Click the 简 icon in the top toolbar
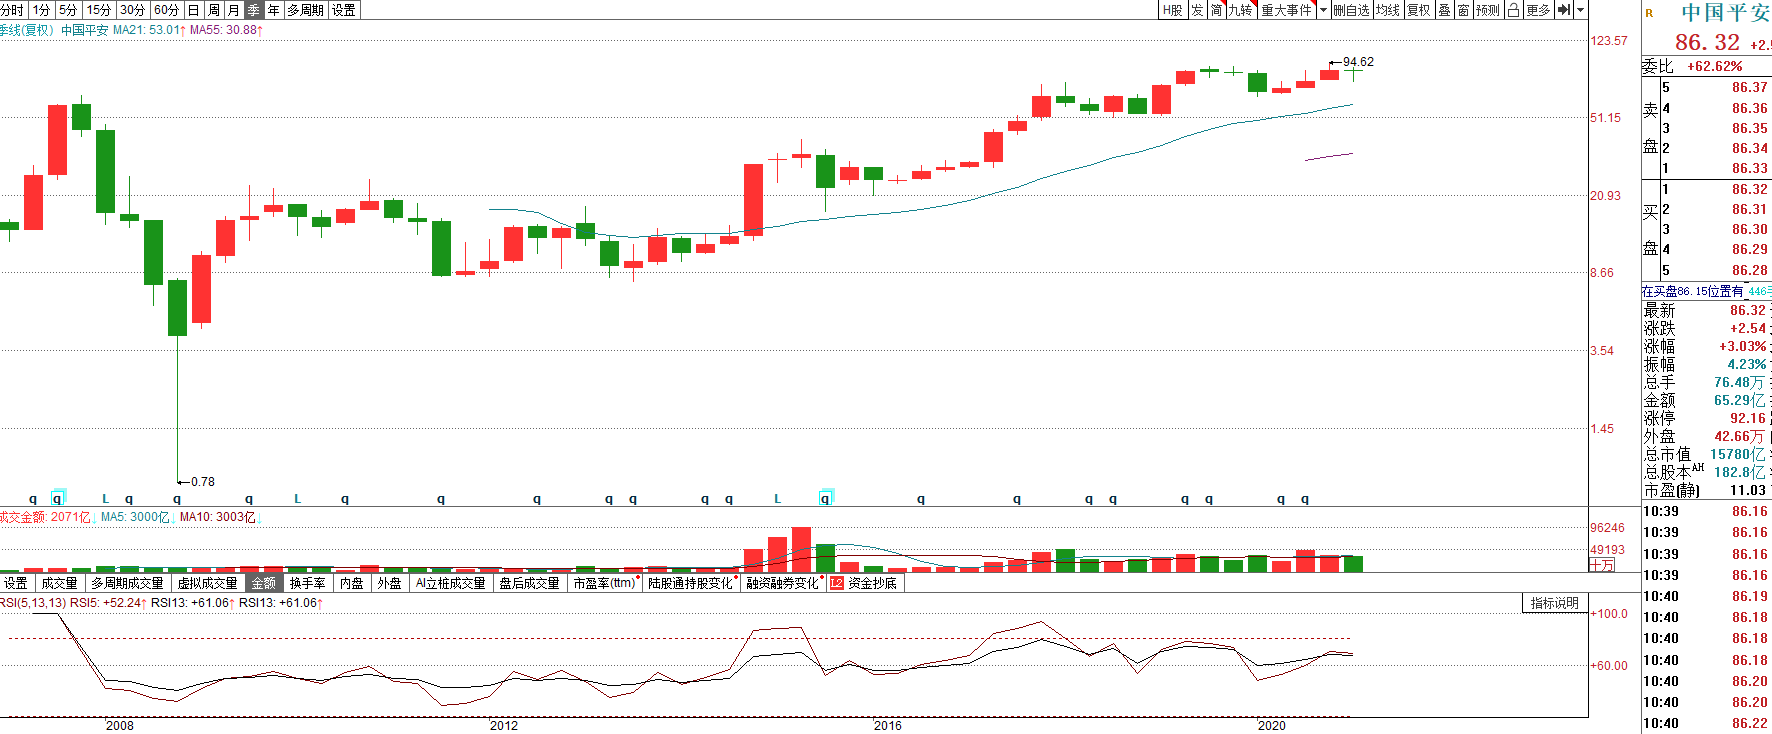 pyautogui.click(x=1216, y=10)
